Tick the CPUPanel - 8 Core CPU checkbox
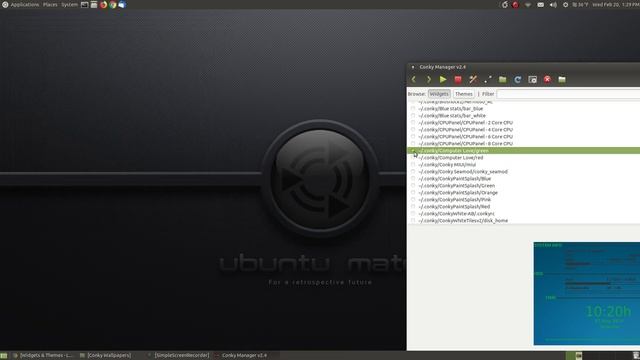Screen dimensions: 640x360 [x=413, y=143]
